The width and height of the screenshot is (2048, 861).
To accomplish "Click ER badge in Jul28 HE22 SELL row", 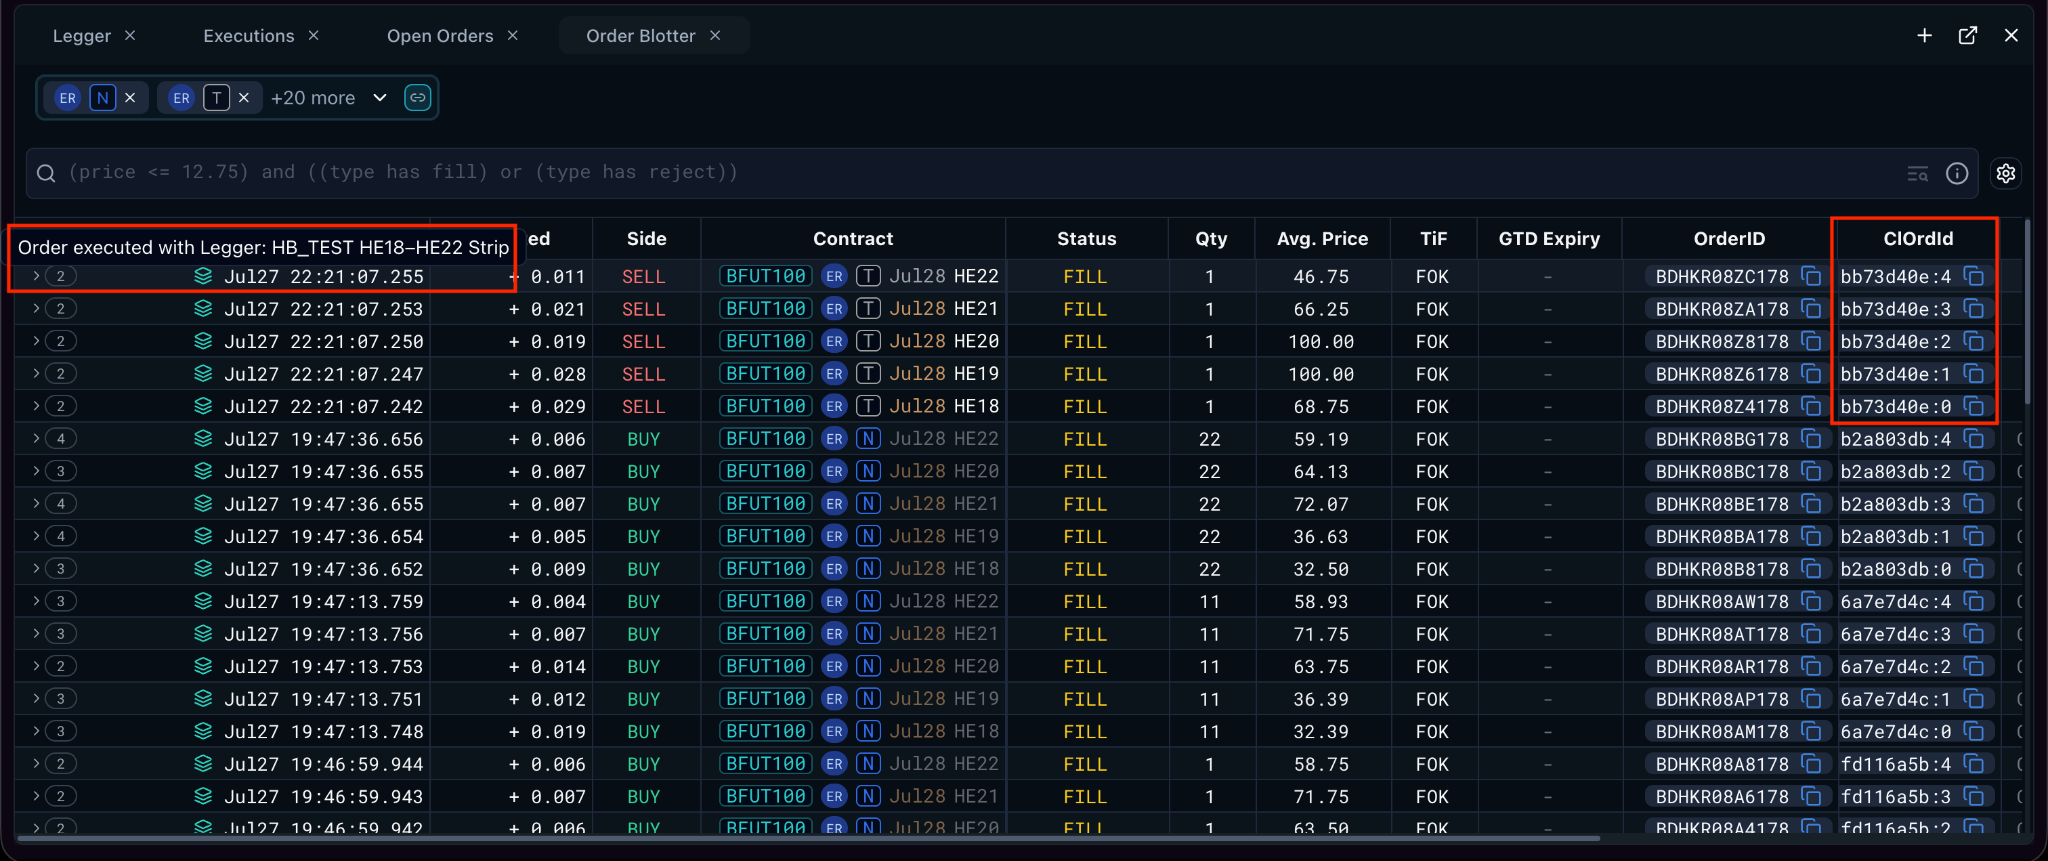I will (834, 276).
